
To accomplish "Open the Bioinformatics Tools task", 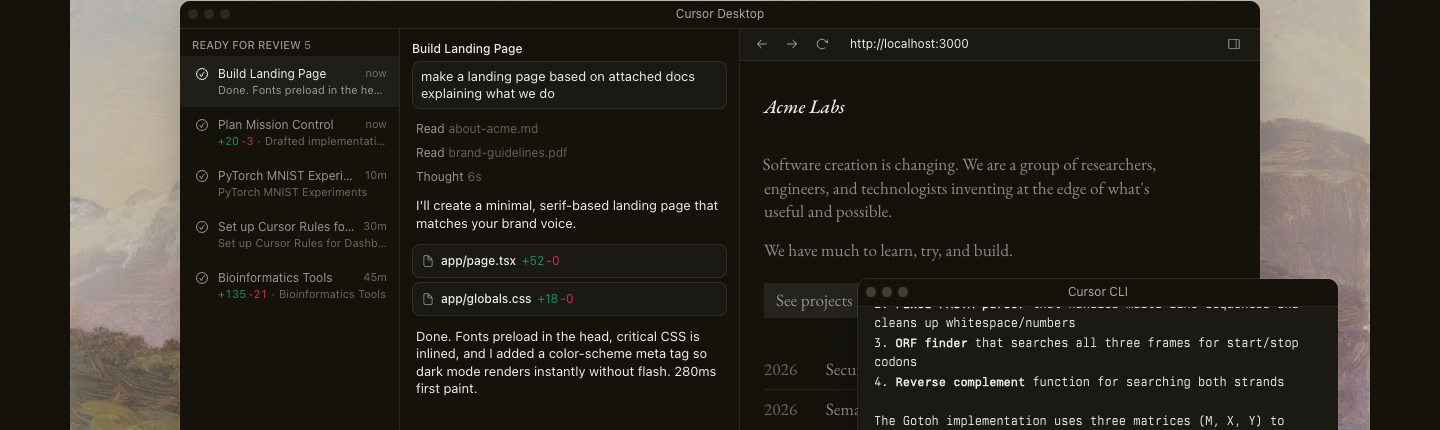I will coord(290,285).
